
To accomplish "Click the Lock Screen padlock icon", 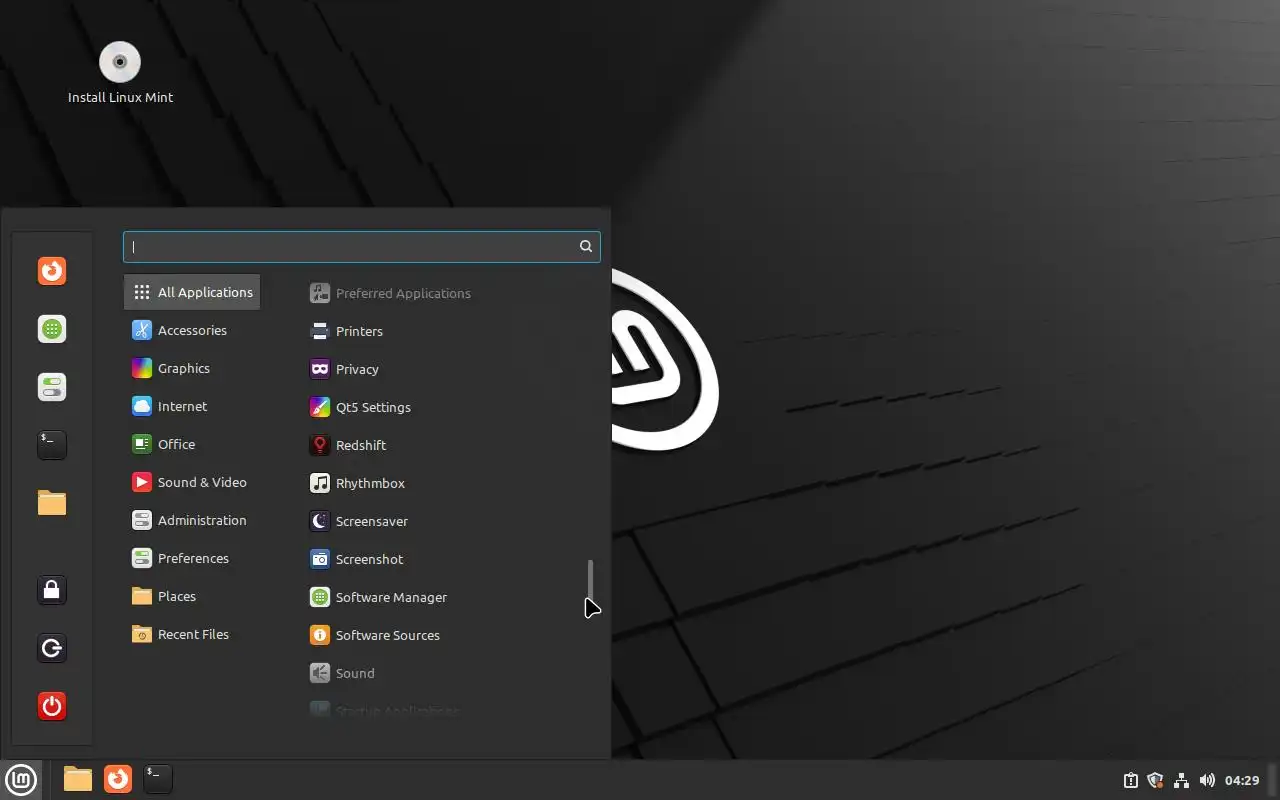I will [x=52, y=590].
